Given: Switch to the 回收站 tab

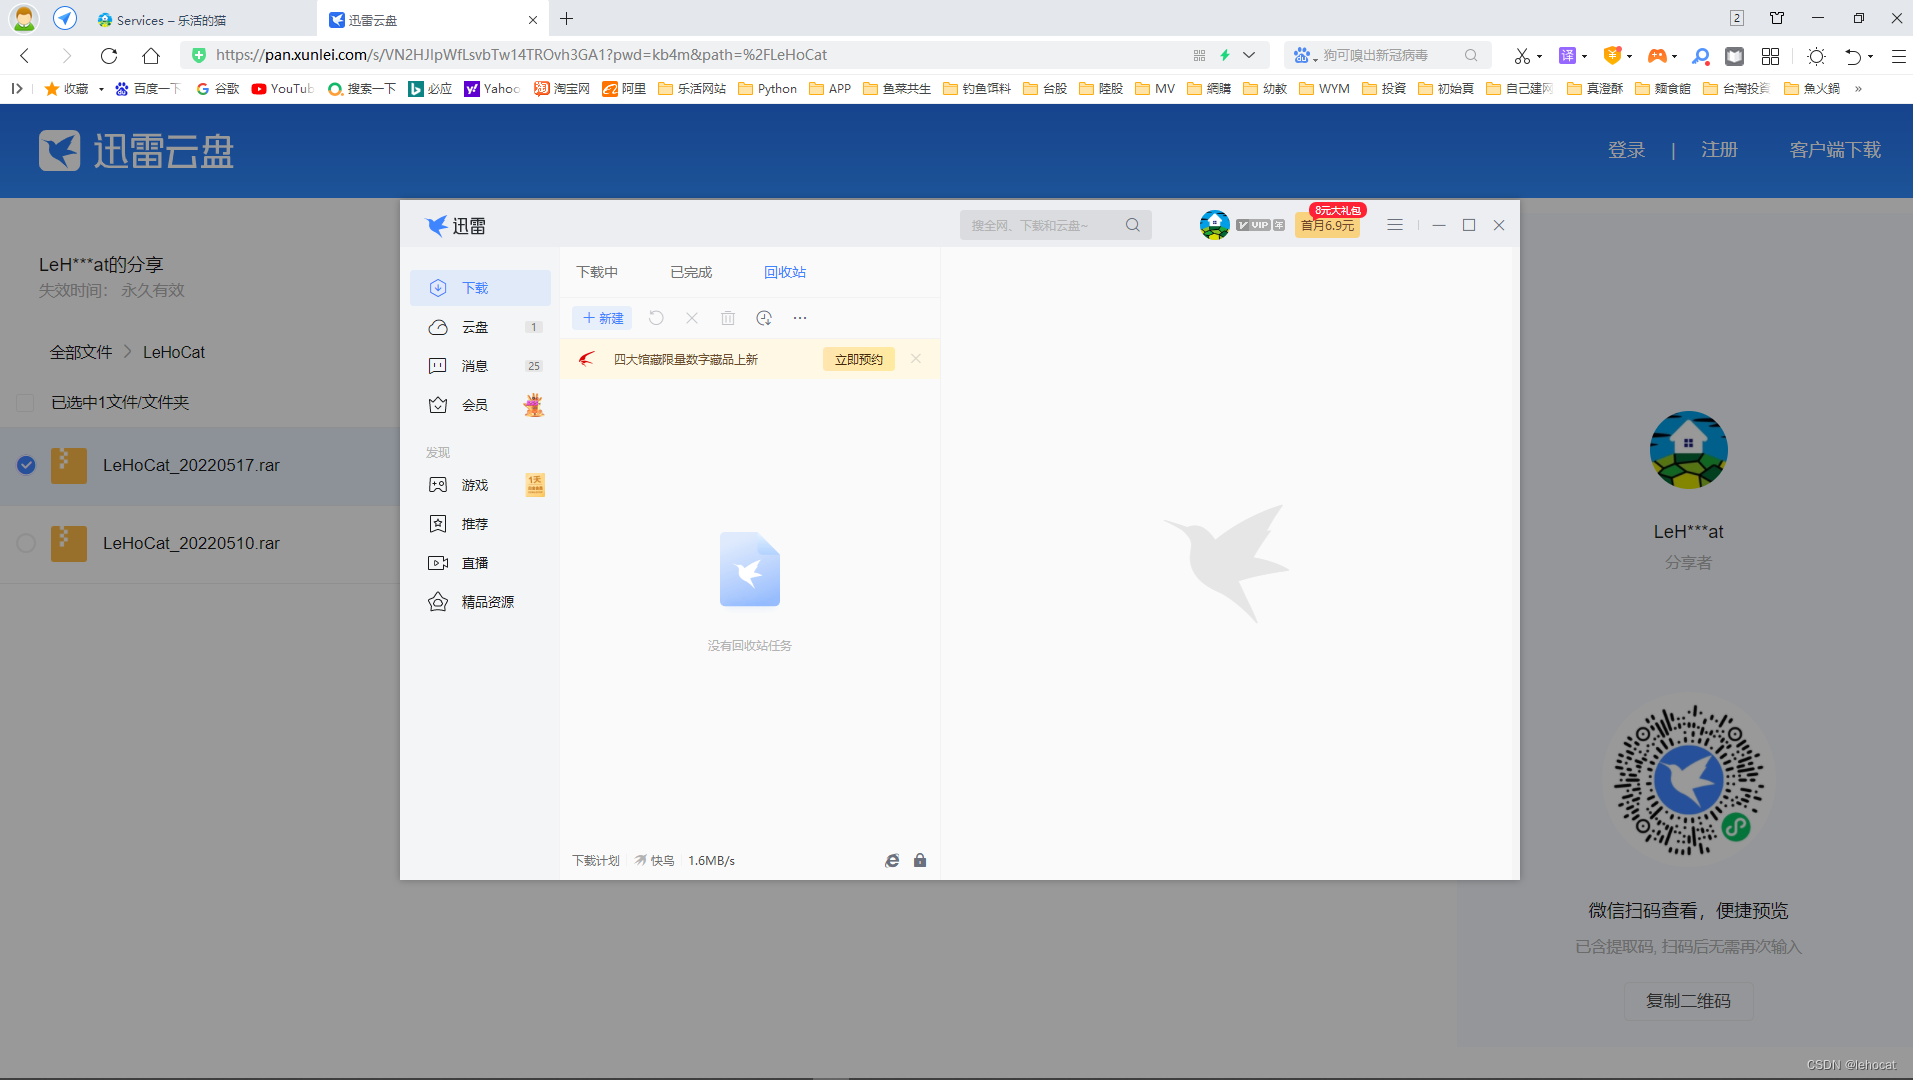Looking at the screenshot, I should (x=785, y=272).
